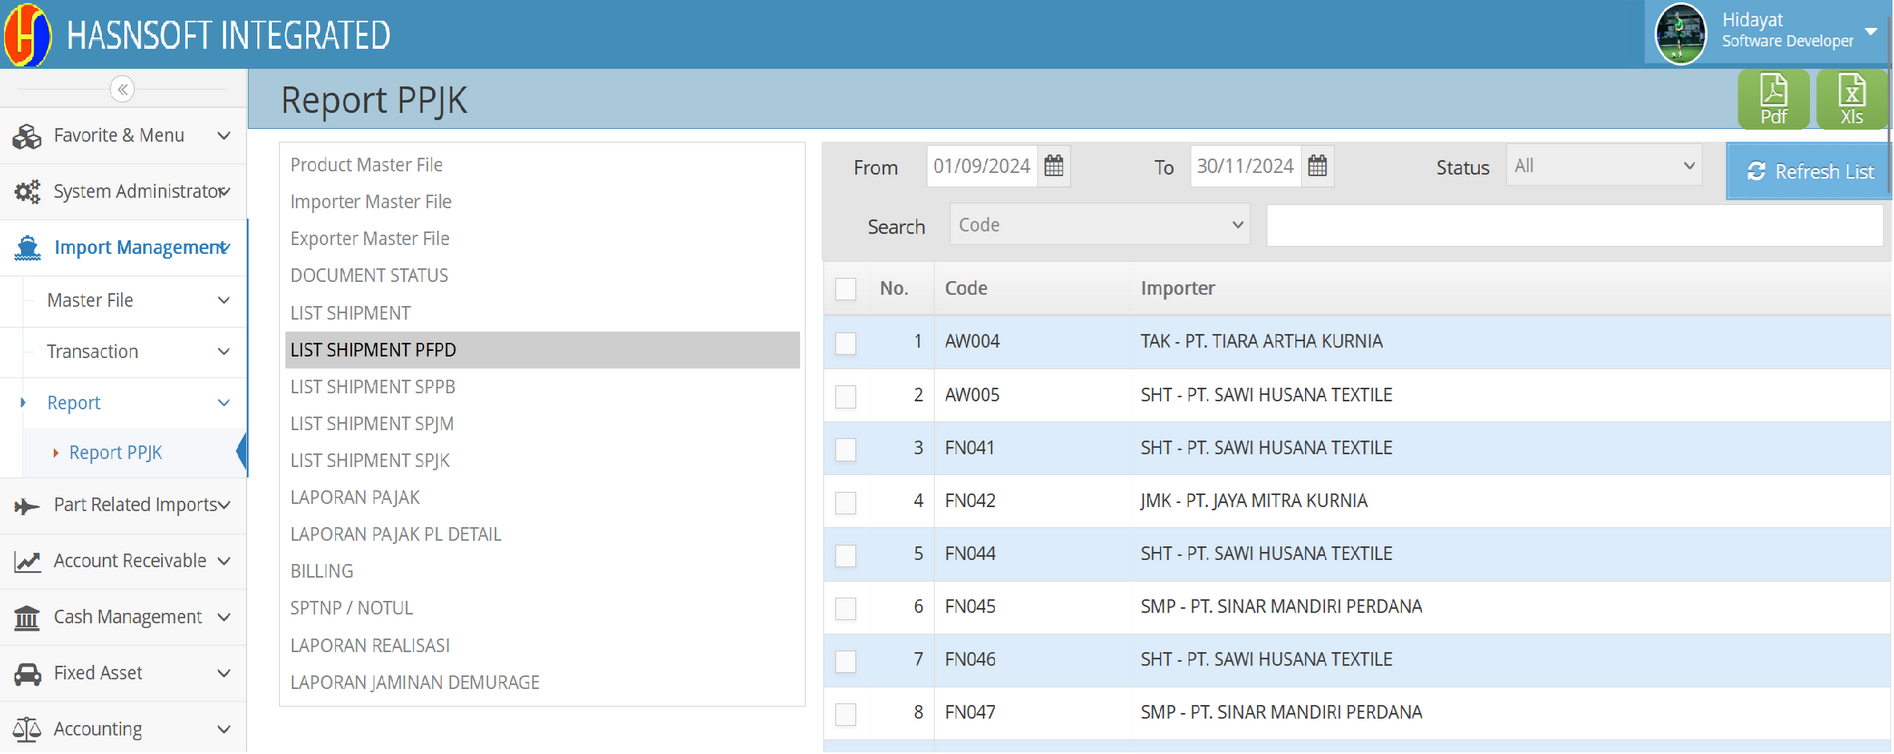This screenshot has height=754, width=1894.
Task: Click the Hidayat user profile avatar
Action: click(1680, 34)
